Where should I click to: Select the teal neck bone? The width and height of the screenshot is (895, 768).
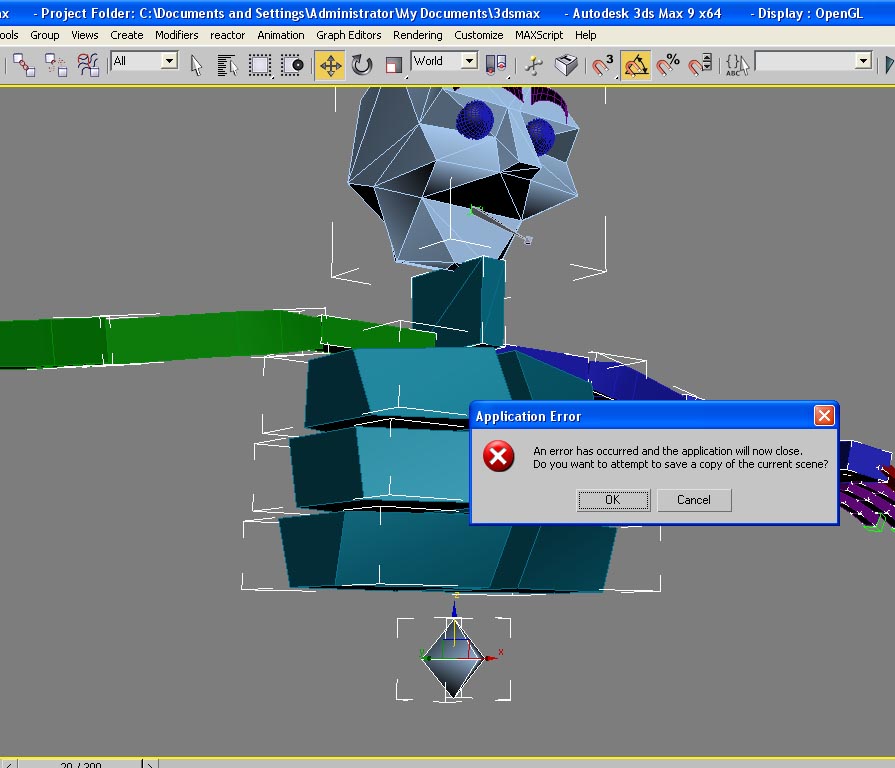coord(458,302)
